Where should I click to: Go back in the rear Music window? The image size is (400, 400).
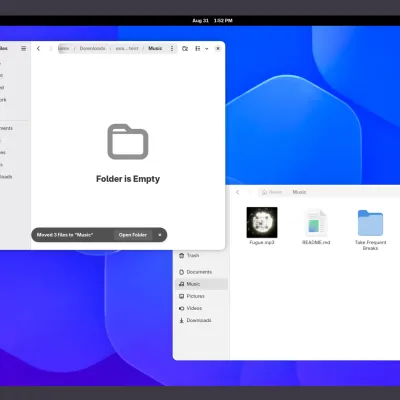click(238, 192)
